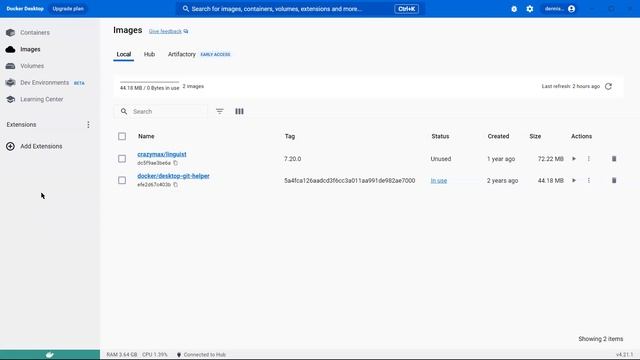
Task: Click the '1 year ago' created cell
Action: tap(501, 159)
